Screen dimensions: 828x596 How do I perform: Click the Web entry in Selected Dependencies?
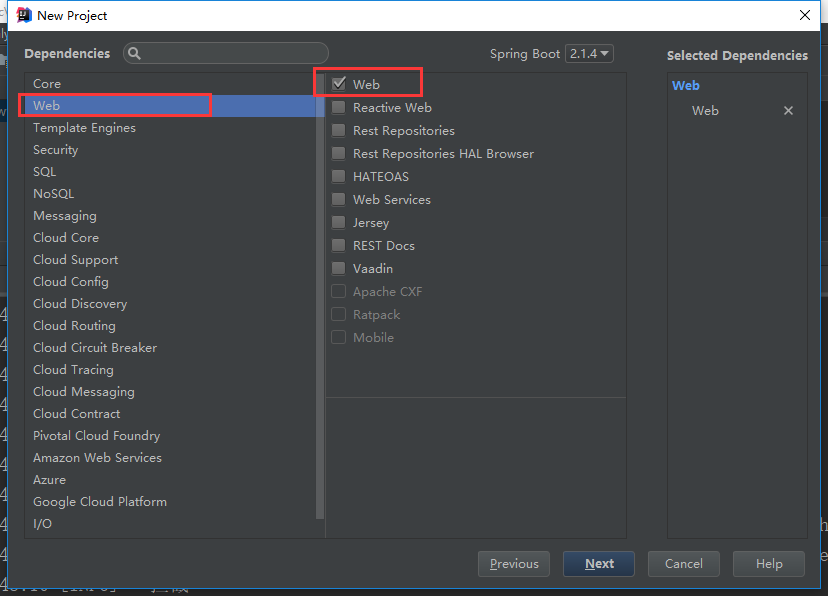pos(705,111)
